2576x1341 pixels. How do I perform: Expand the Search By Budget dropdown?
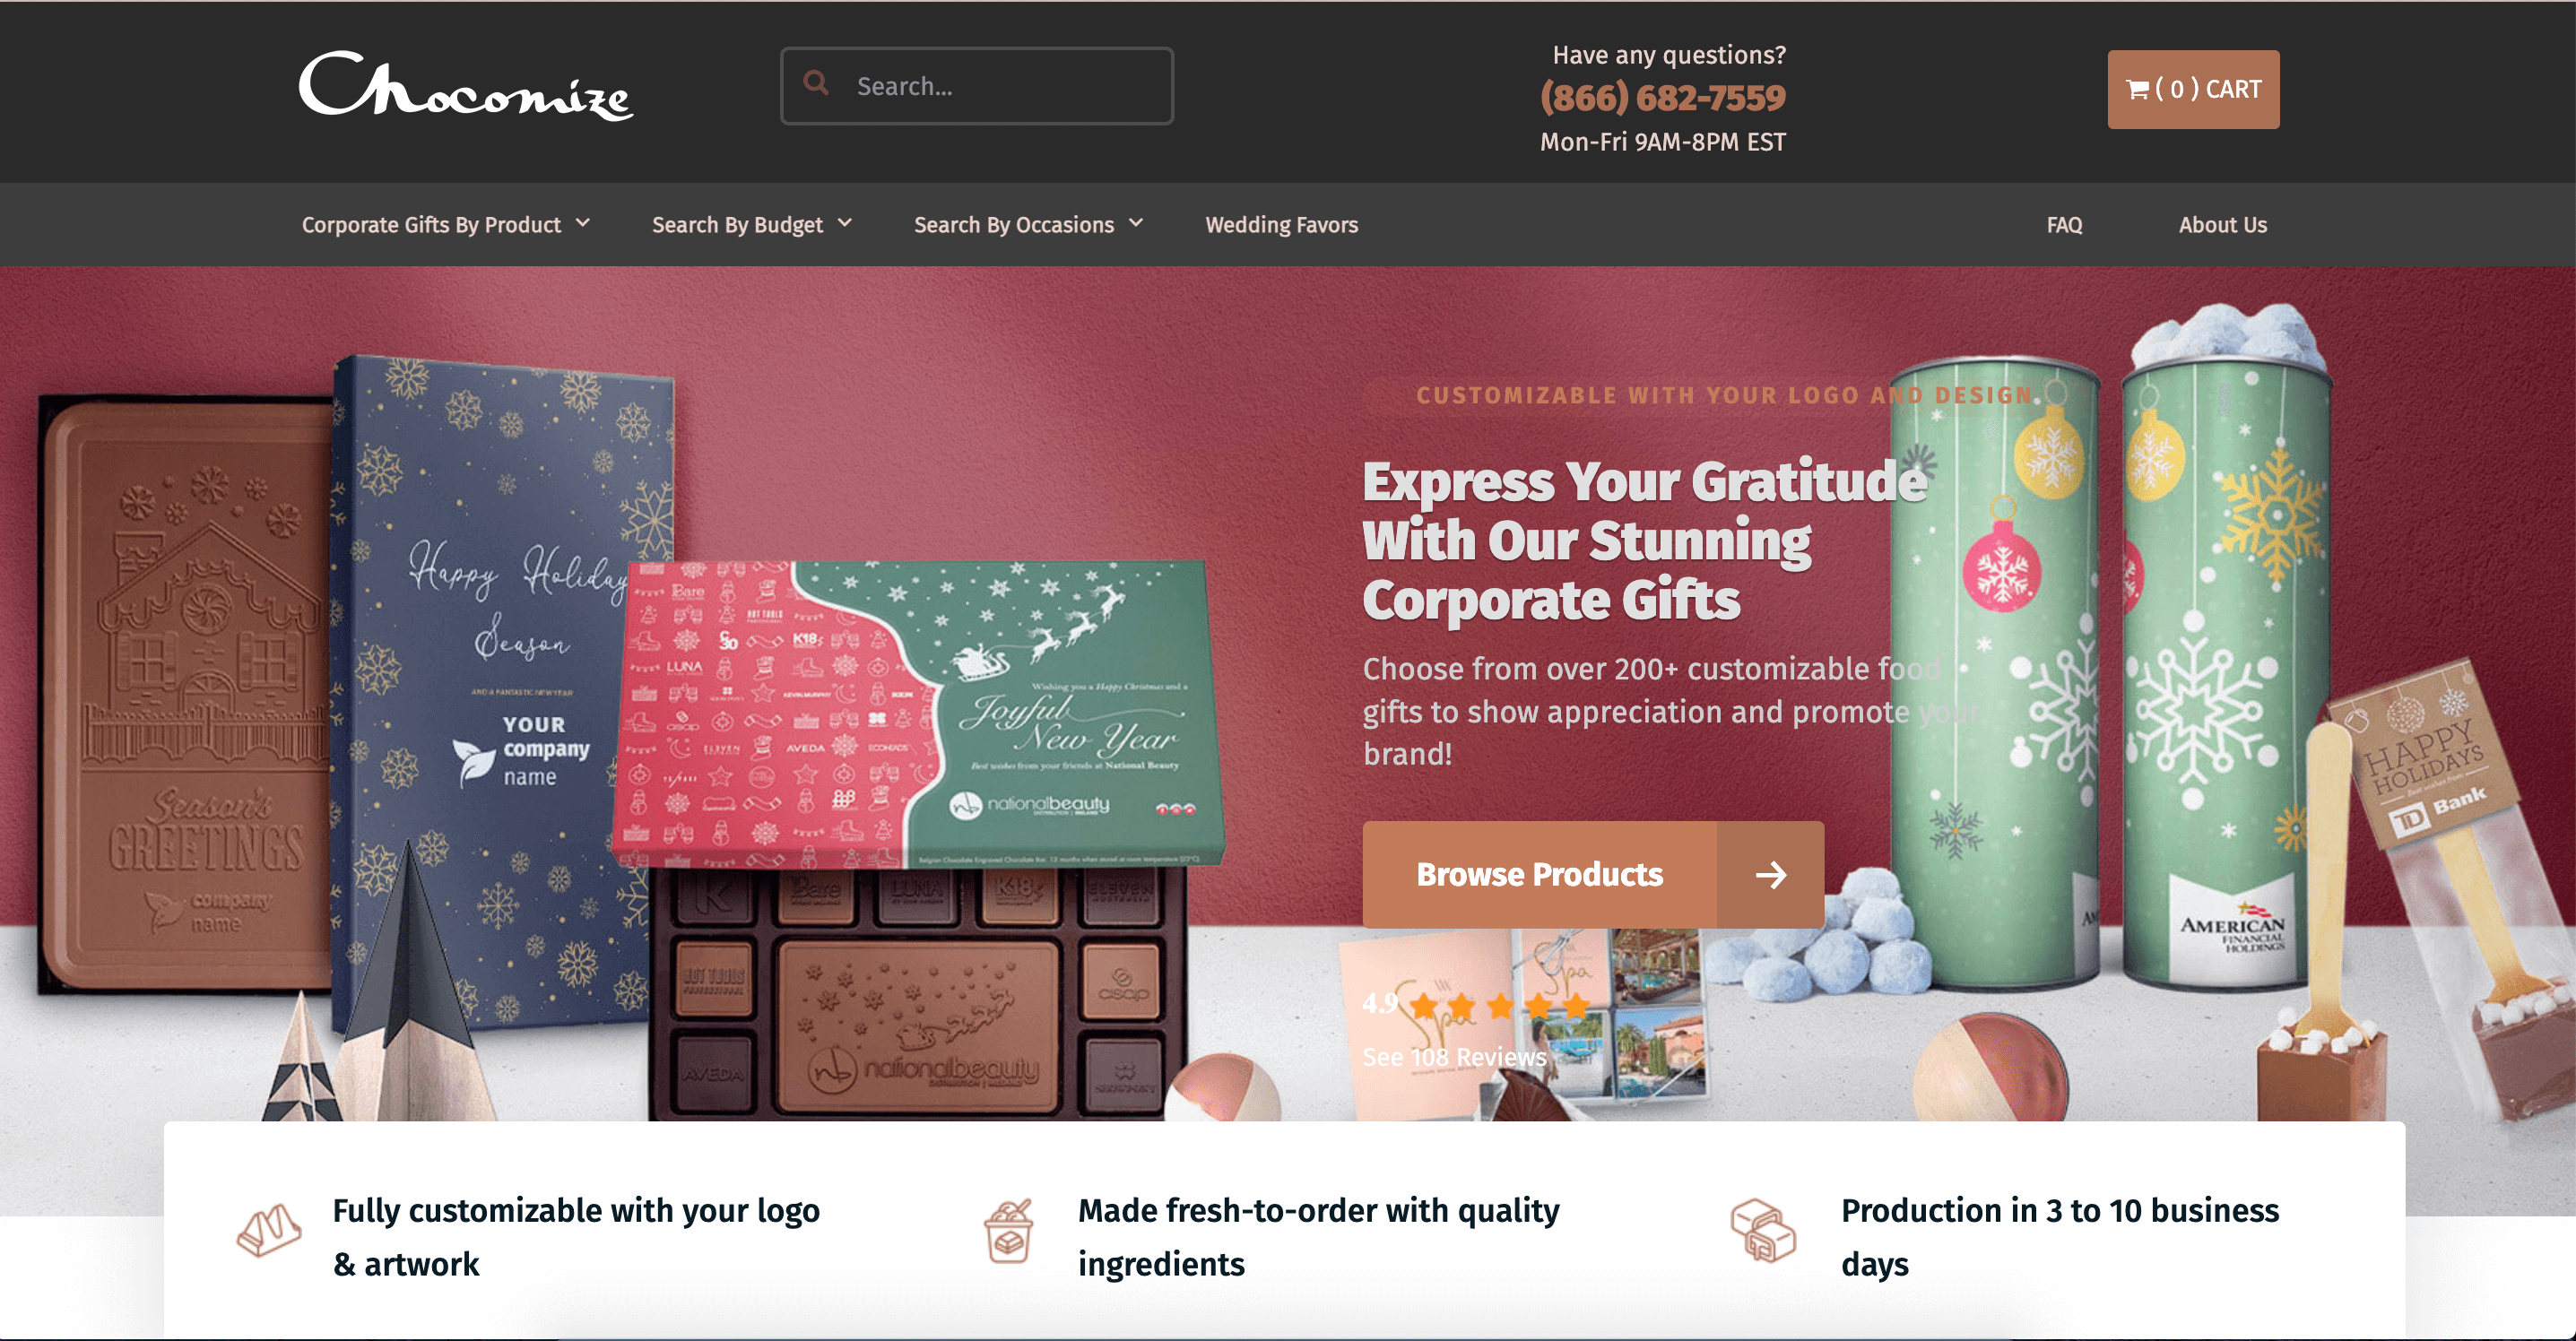click(x=752, y=224)
